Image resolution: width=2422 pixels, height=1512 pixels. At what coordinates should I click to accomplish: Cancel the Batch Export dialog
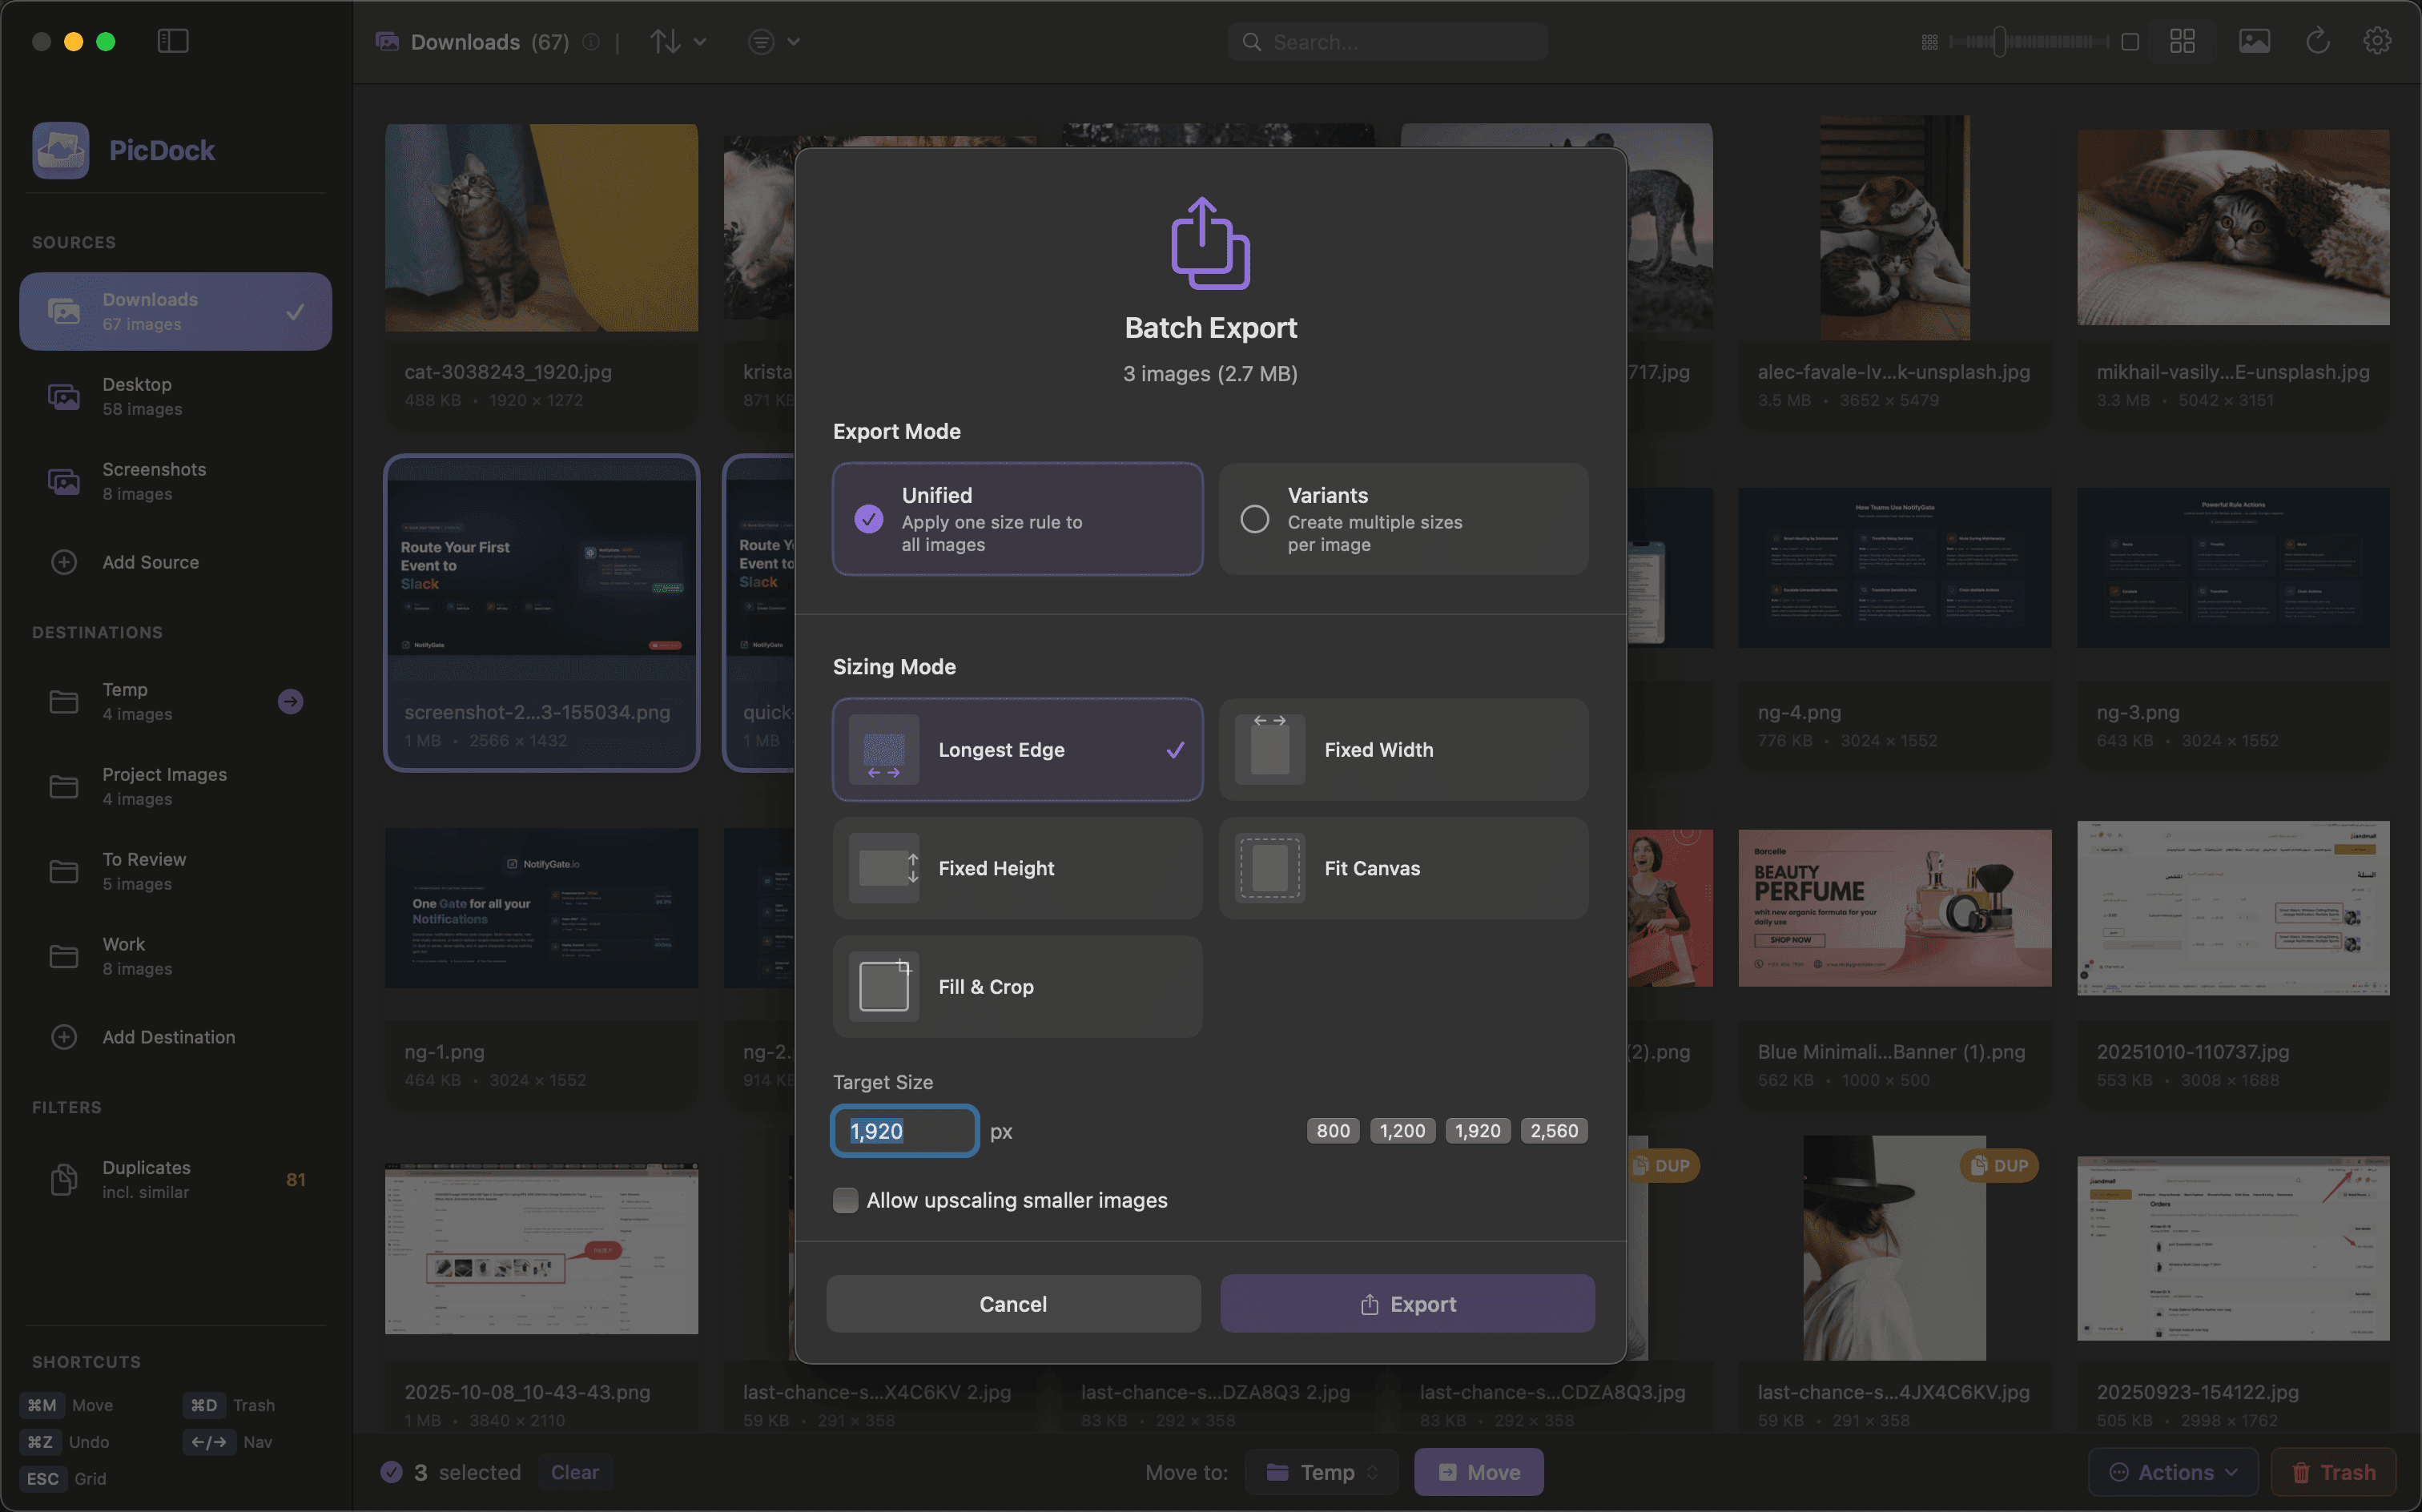[x=1013, y=1303]
